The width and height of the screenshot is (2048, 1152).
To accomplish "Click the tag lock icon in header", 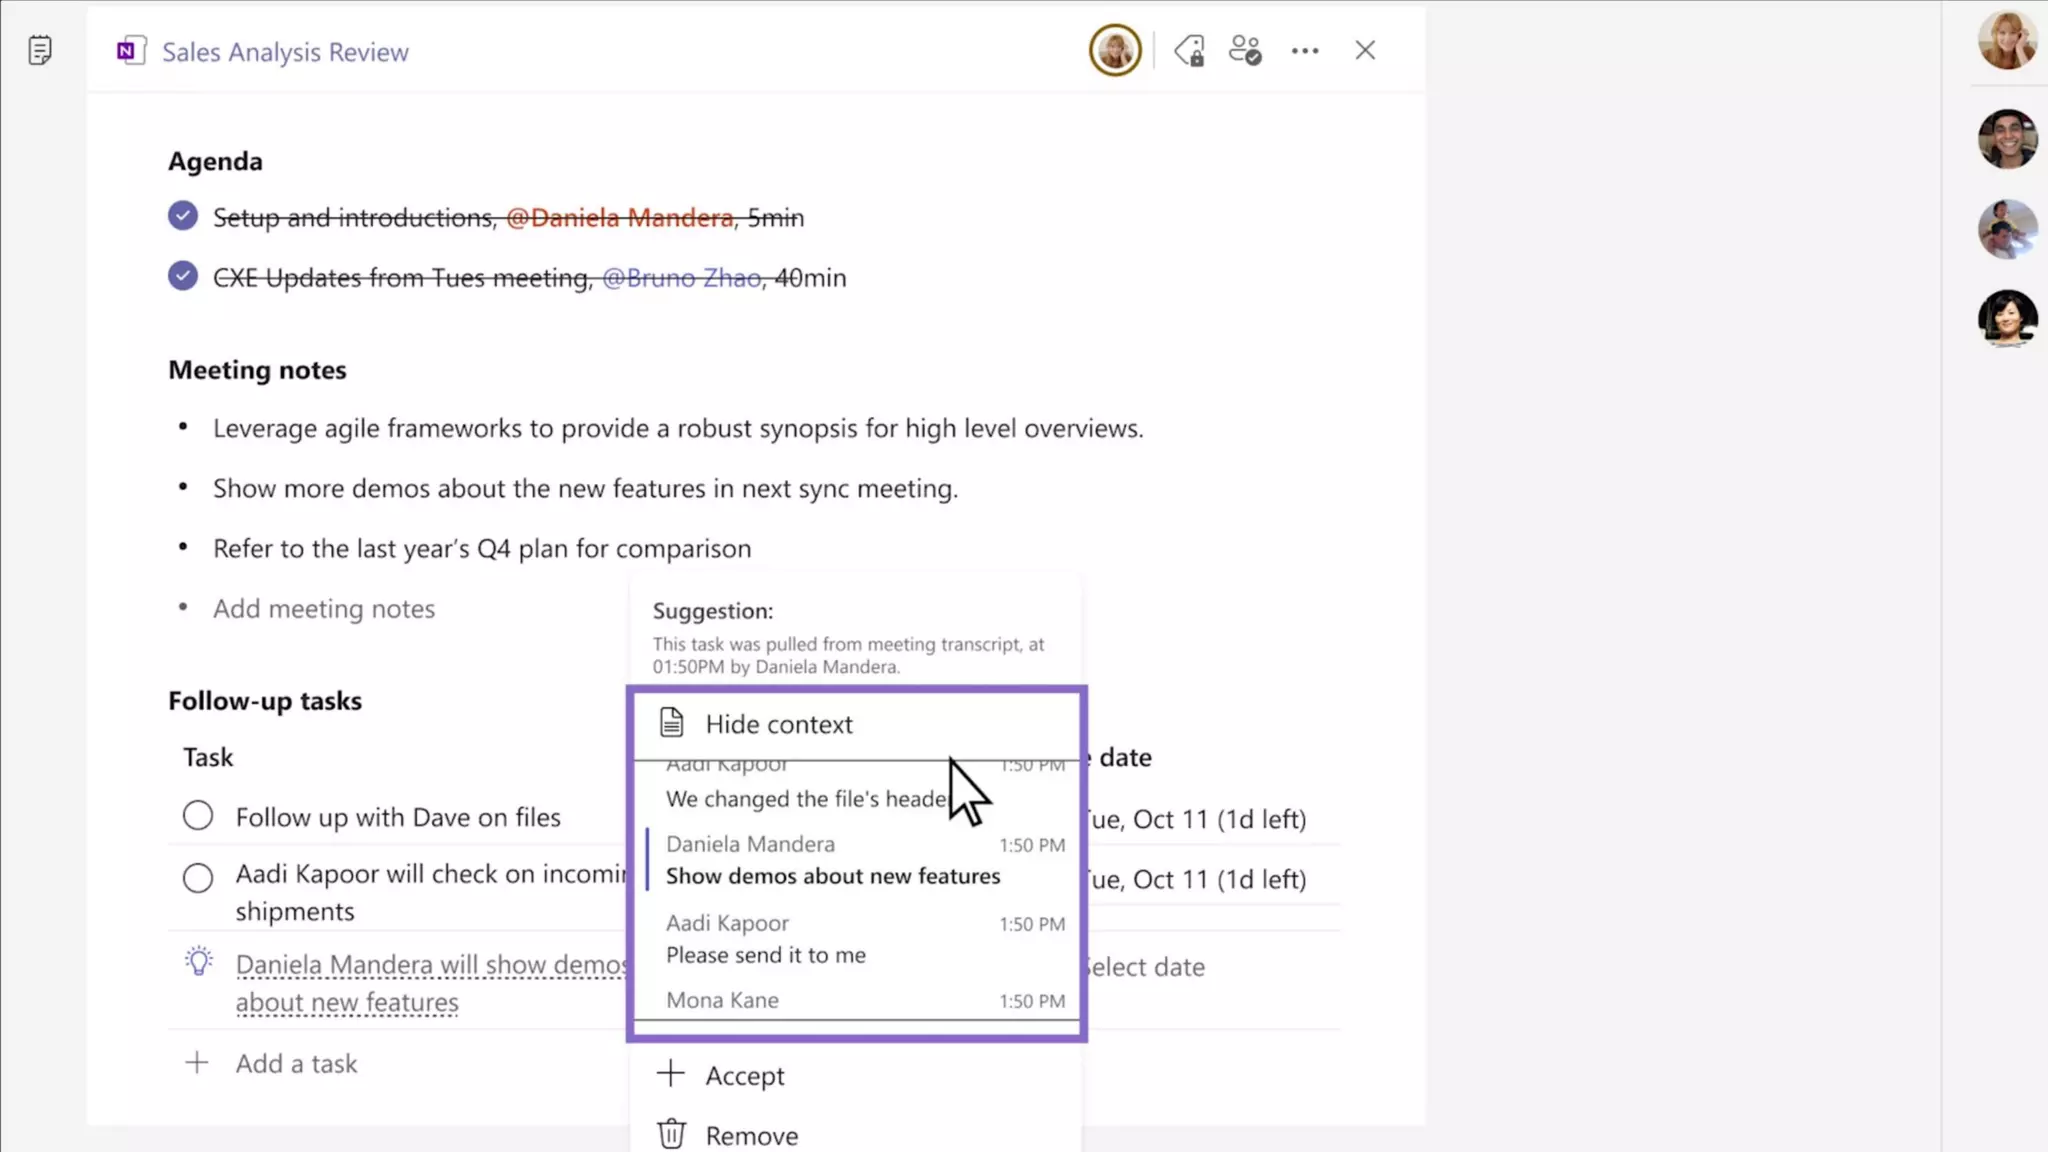I will pos(1189,50).
